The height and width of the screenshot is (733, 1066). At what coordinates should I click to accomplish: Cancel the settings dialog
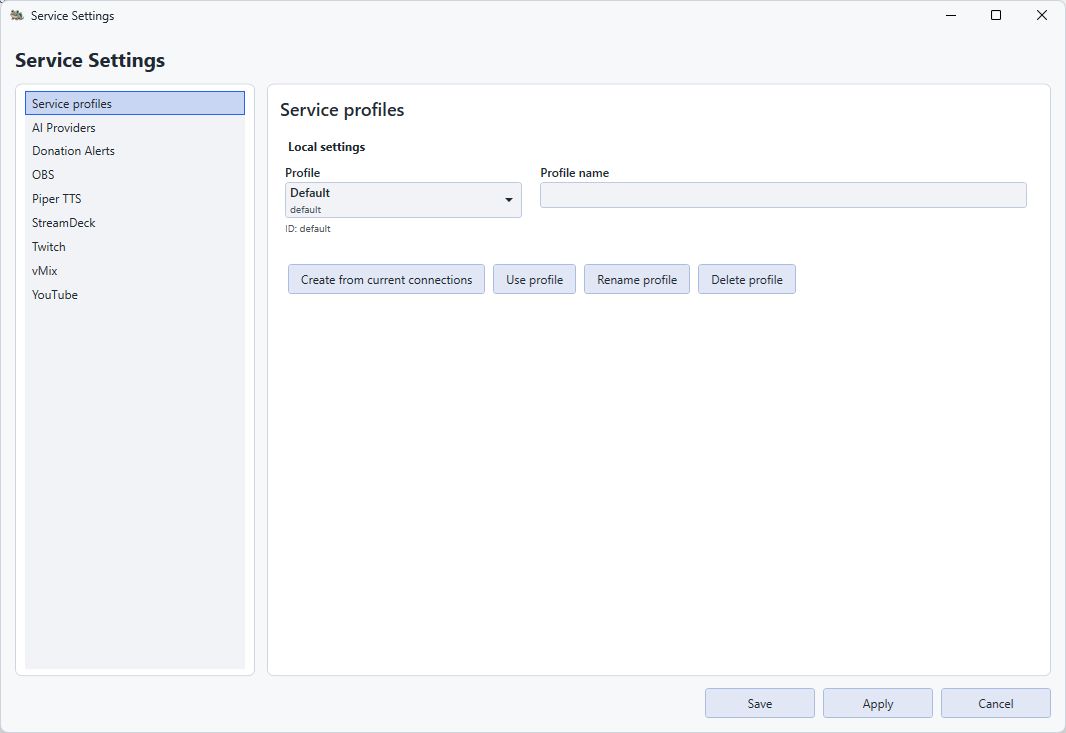995,703
